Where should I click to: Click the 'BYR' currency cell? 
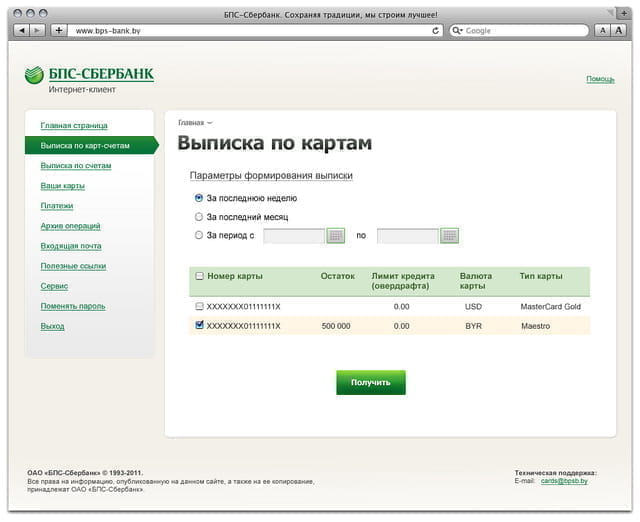click(x=473, y=326)
